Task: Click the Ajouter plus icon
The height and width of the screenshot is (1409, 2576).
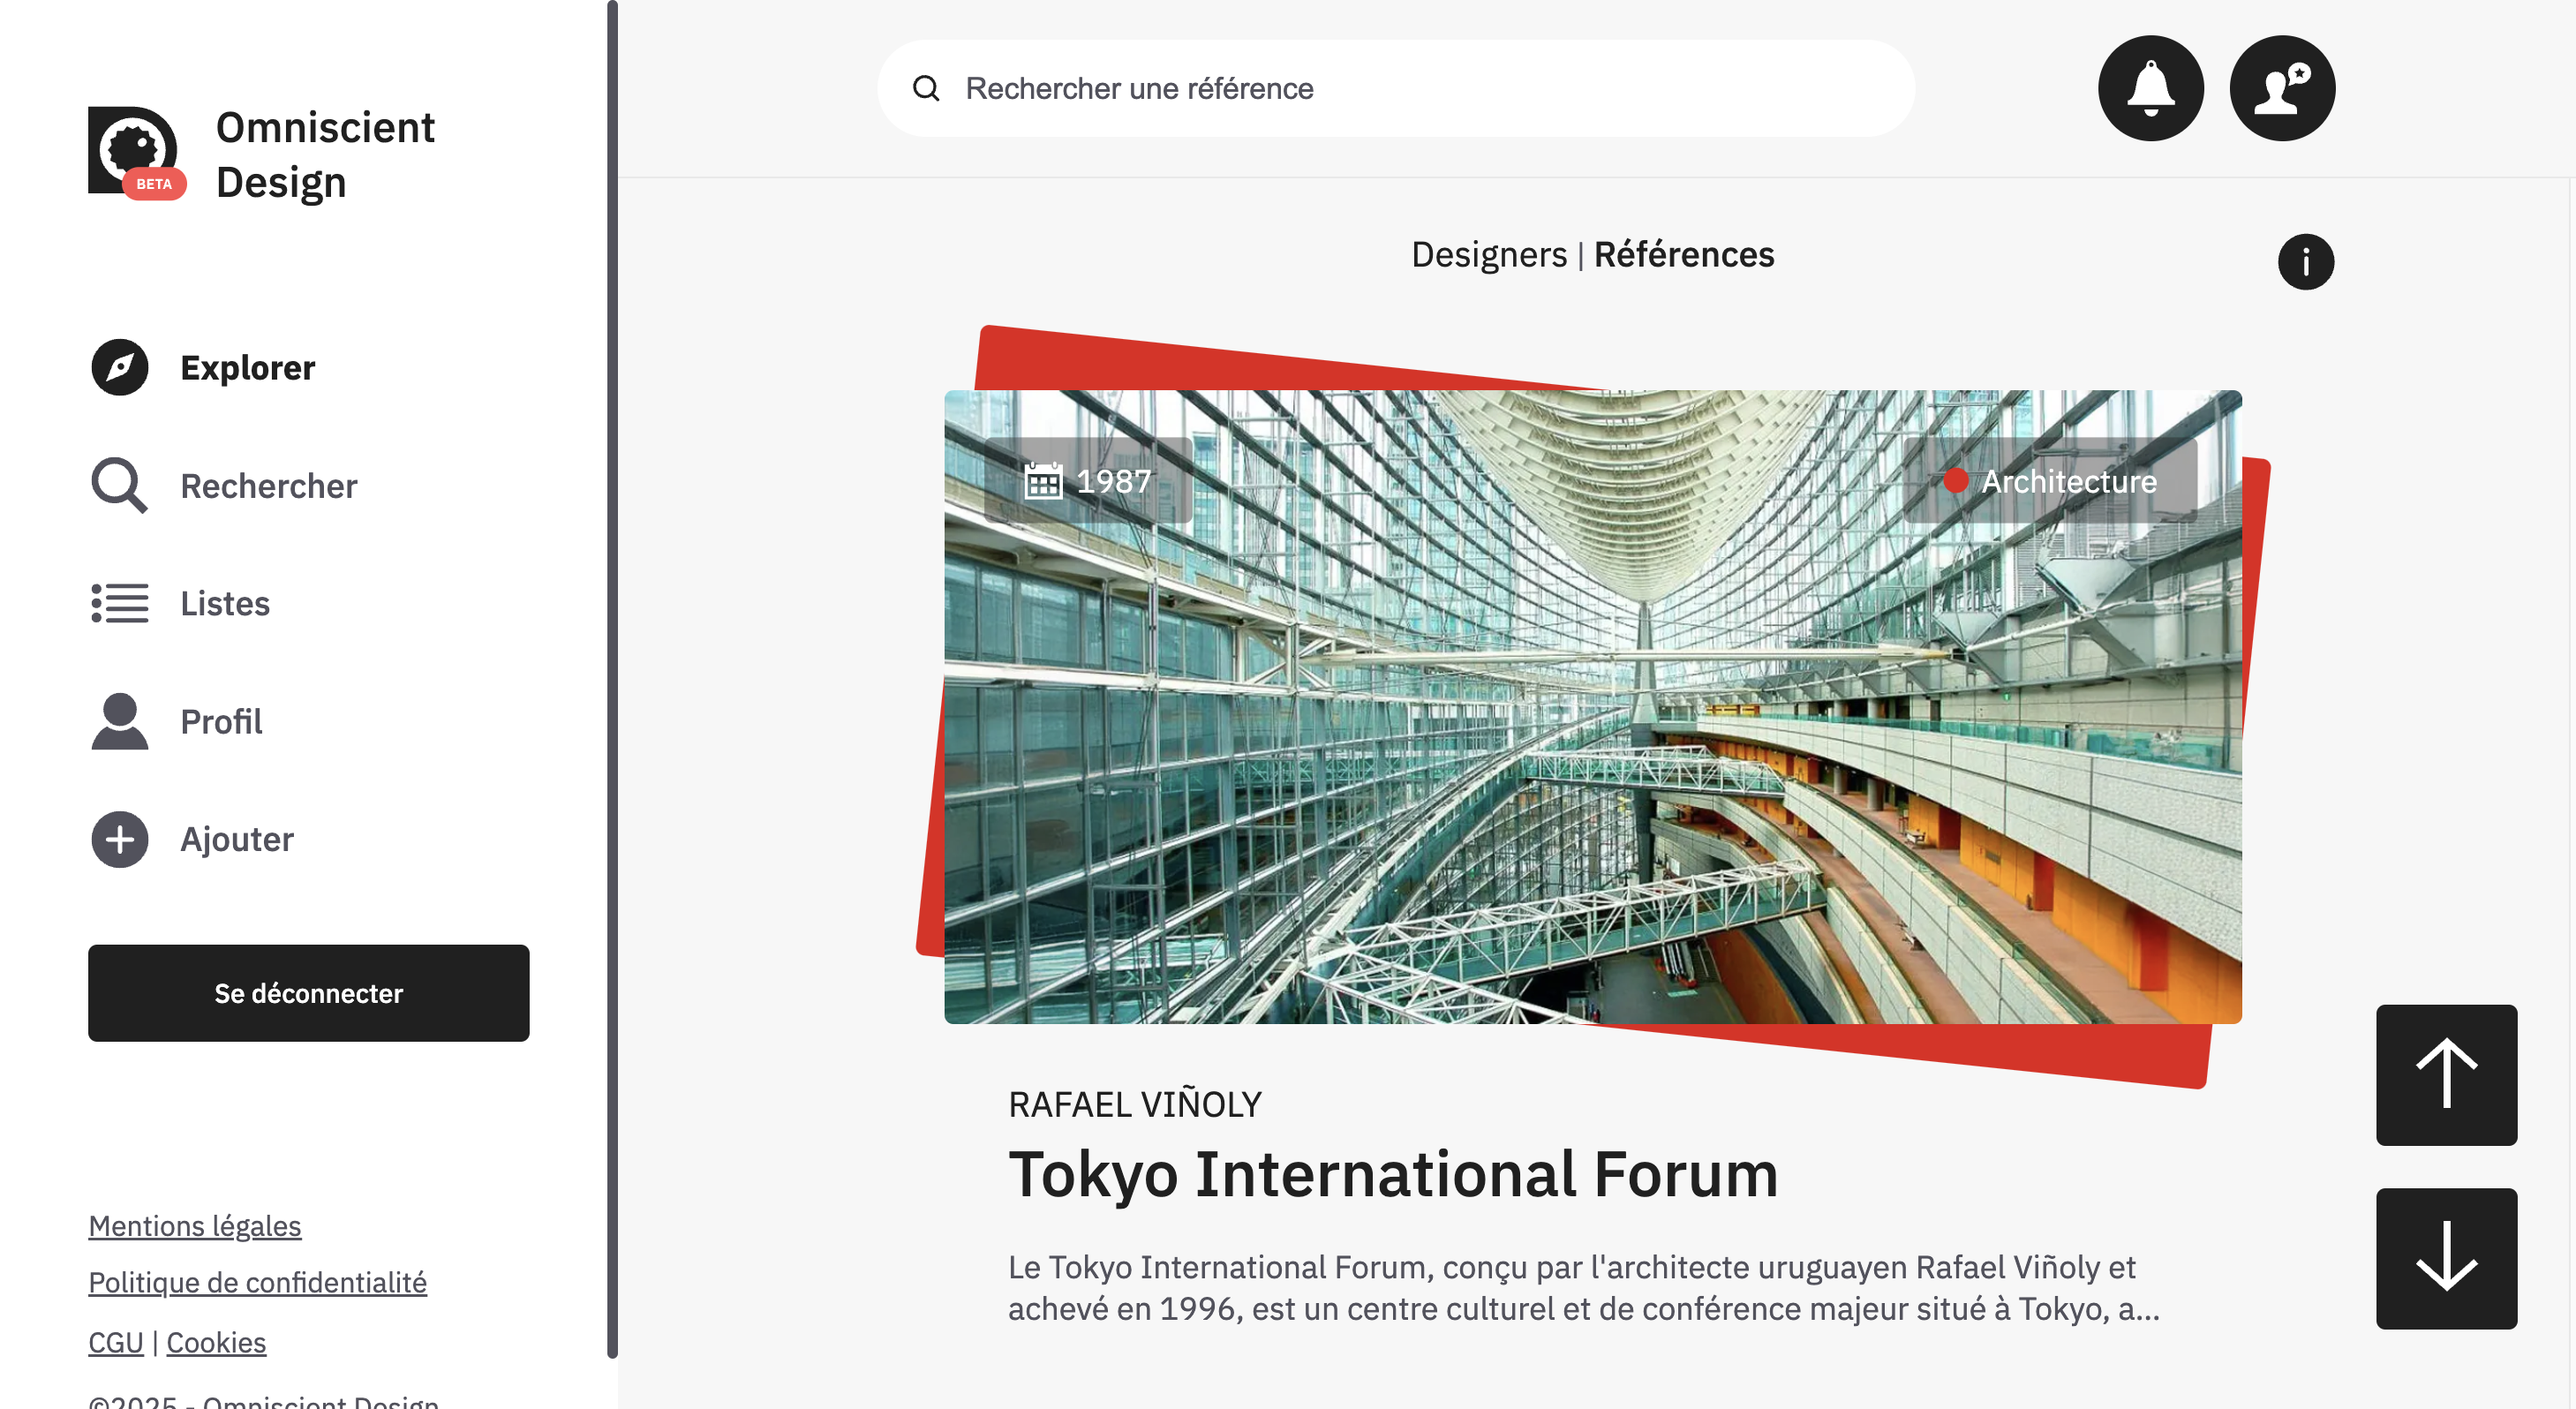Action: (x=120, y=839)
